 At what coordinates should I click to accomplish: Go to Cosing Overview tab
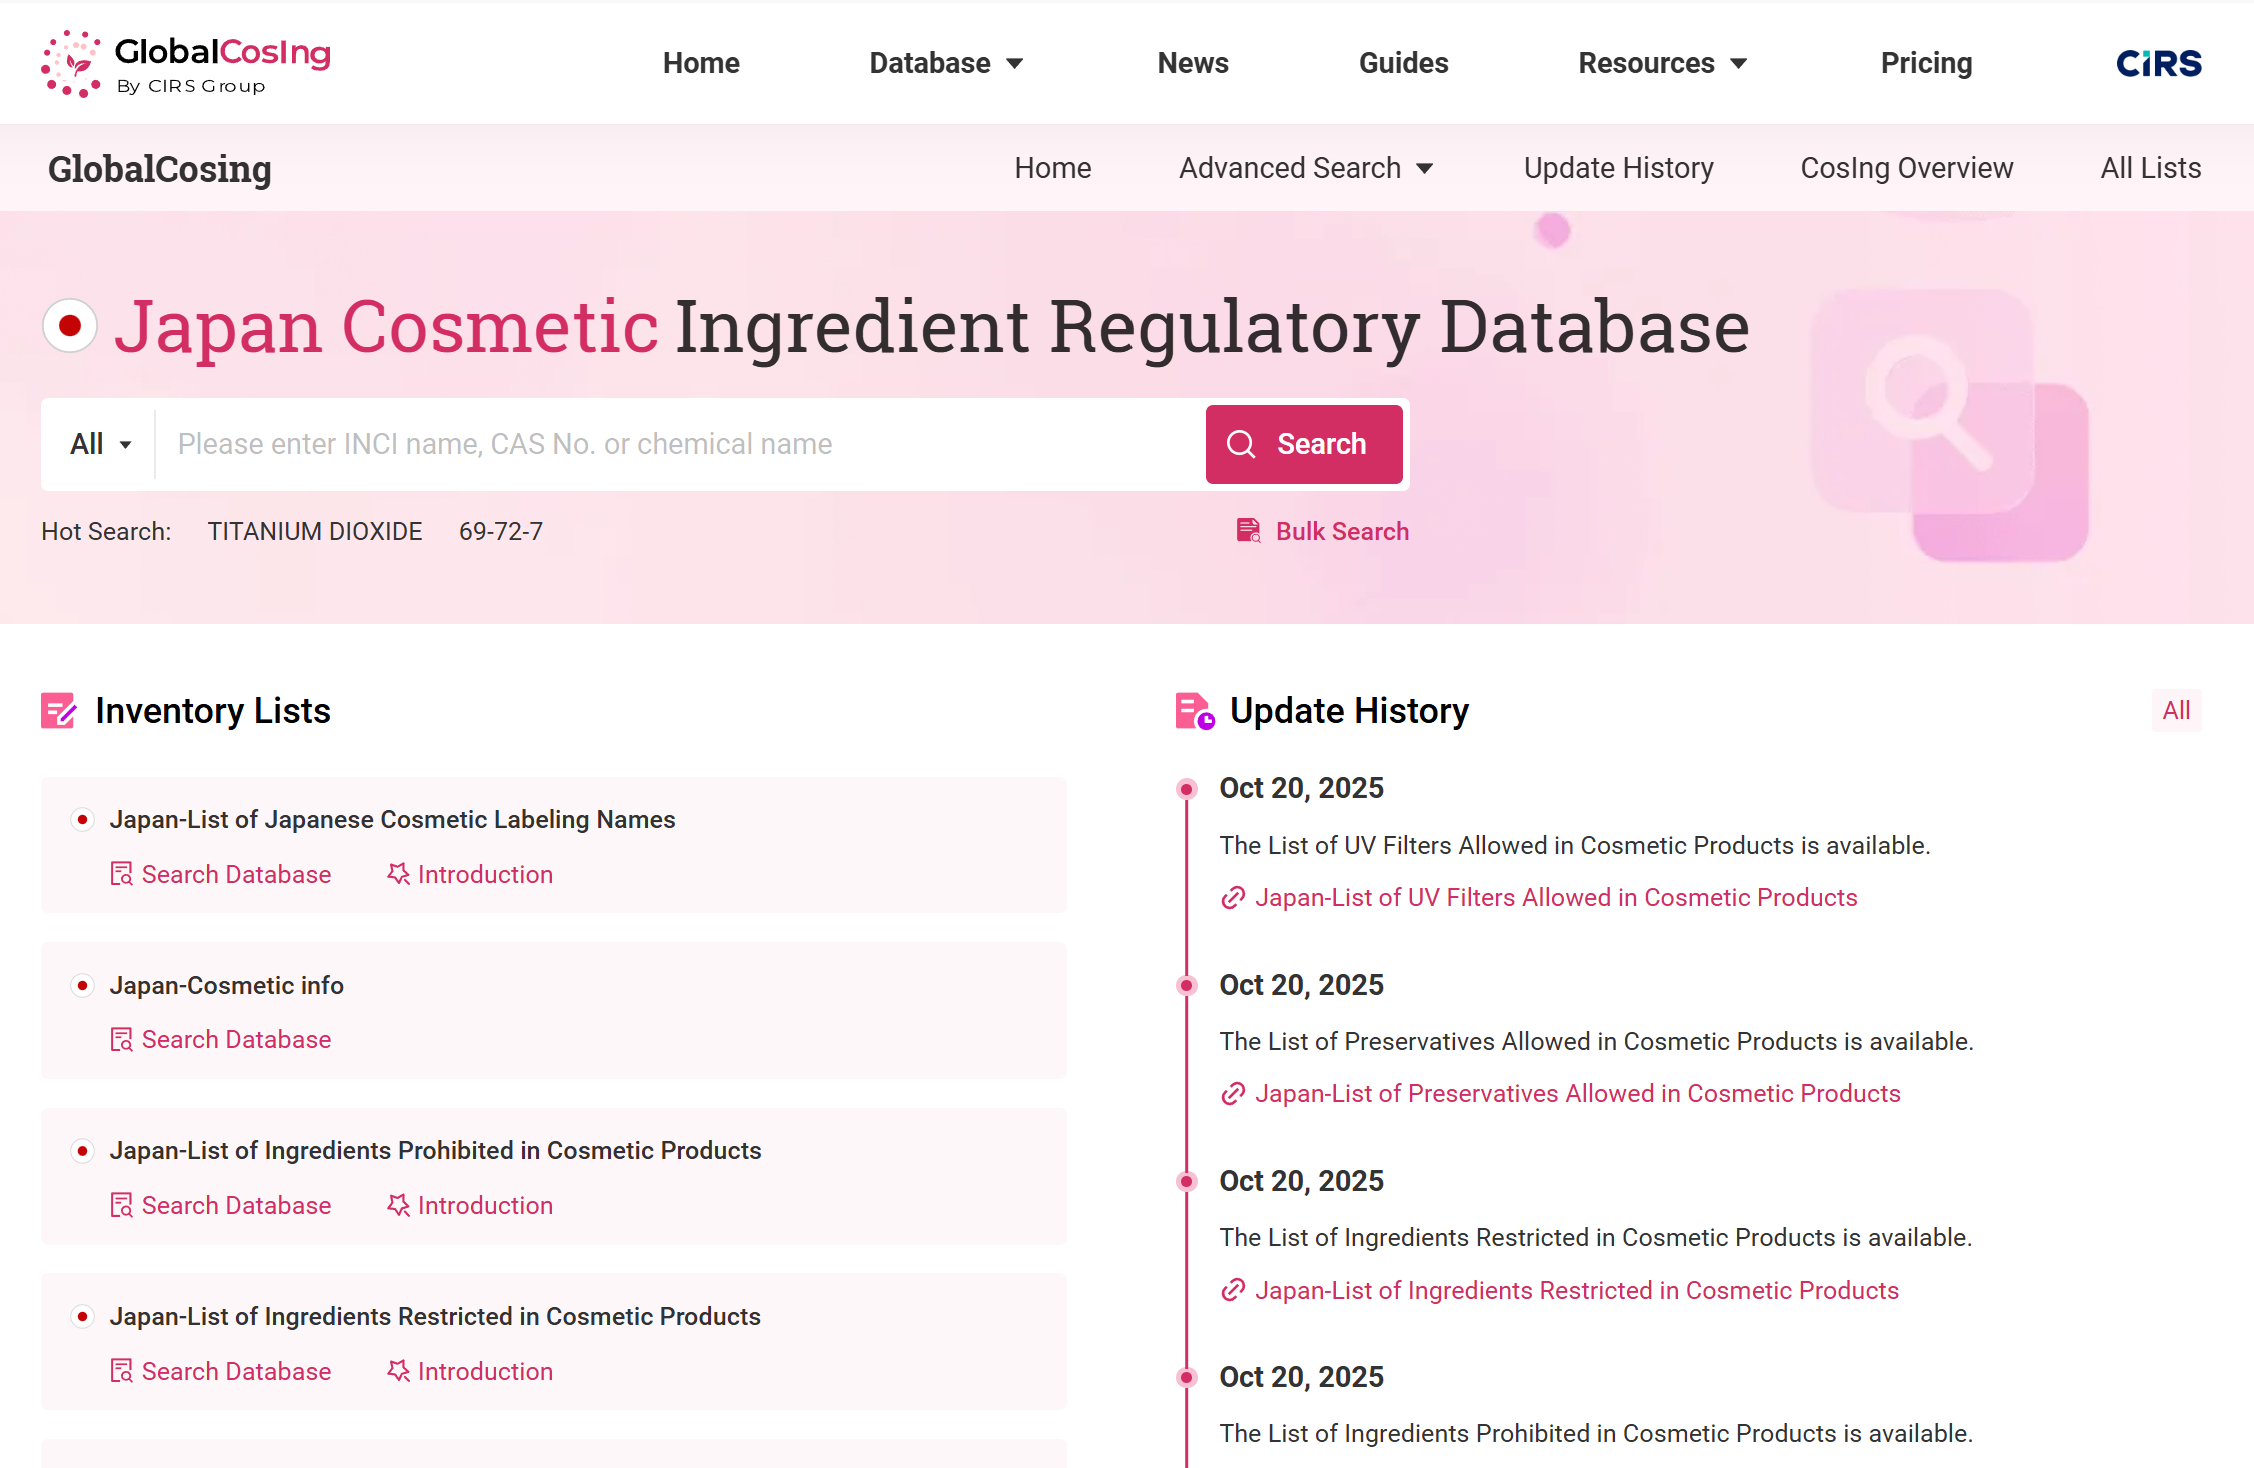coord(1906,168)
